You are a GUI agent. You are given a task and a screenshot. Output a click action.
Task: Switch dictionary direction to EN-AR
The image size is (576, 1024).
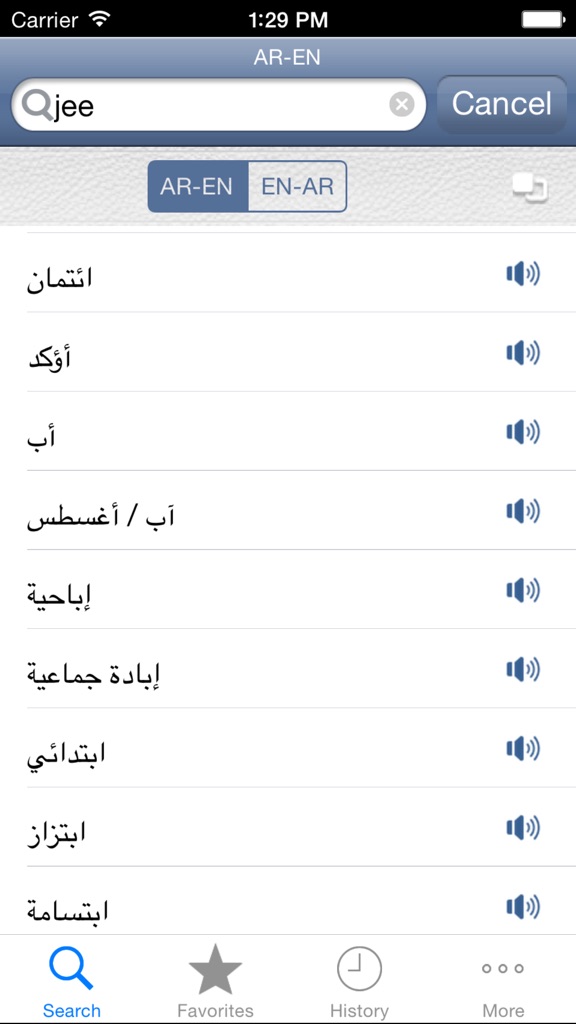click(297, 186)
